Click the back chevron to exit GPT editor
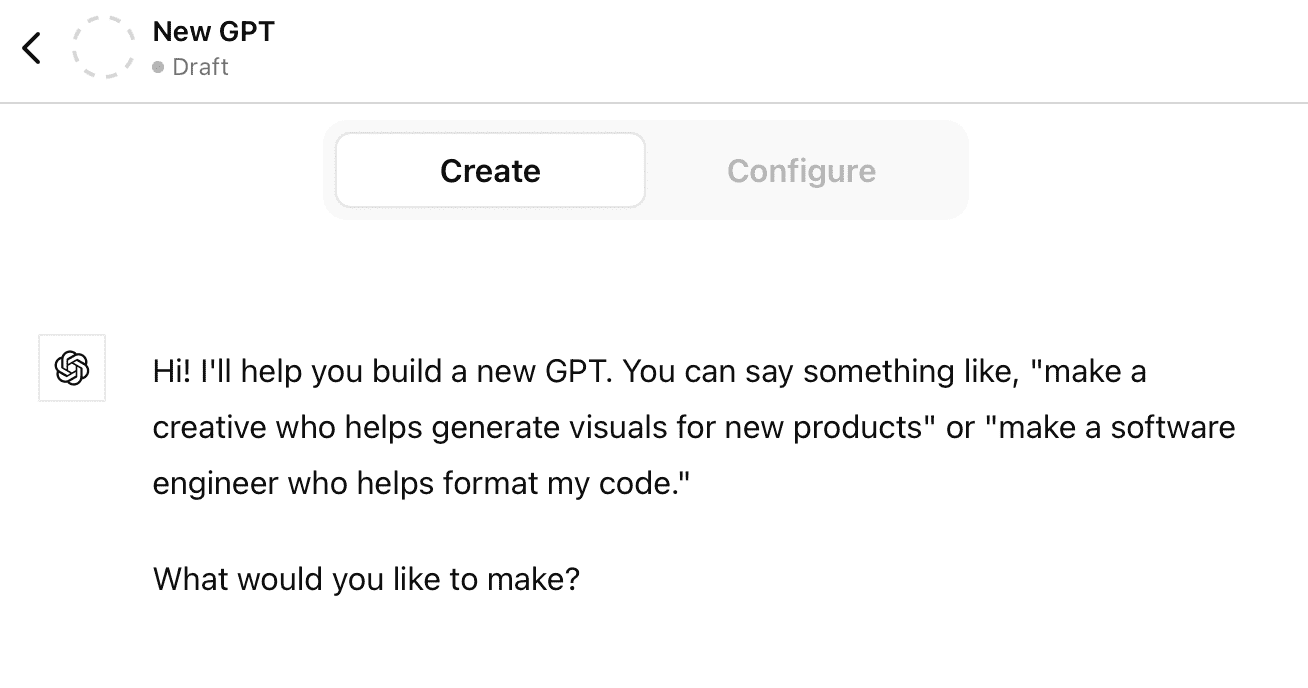The height and width of the screenshot is (688, 1308). pyautogui.click(x=31, y=47)
